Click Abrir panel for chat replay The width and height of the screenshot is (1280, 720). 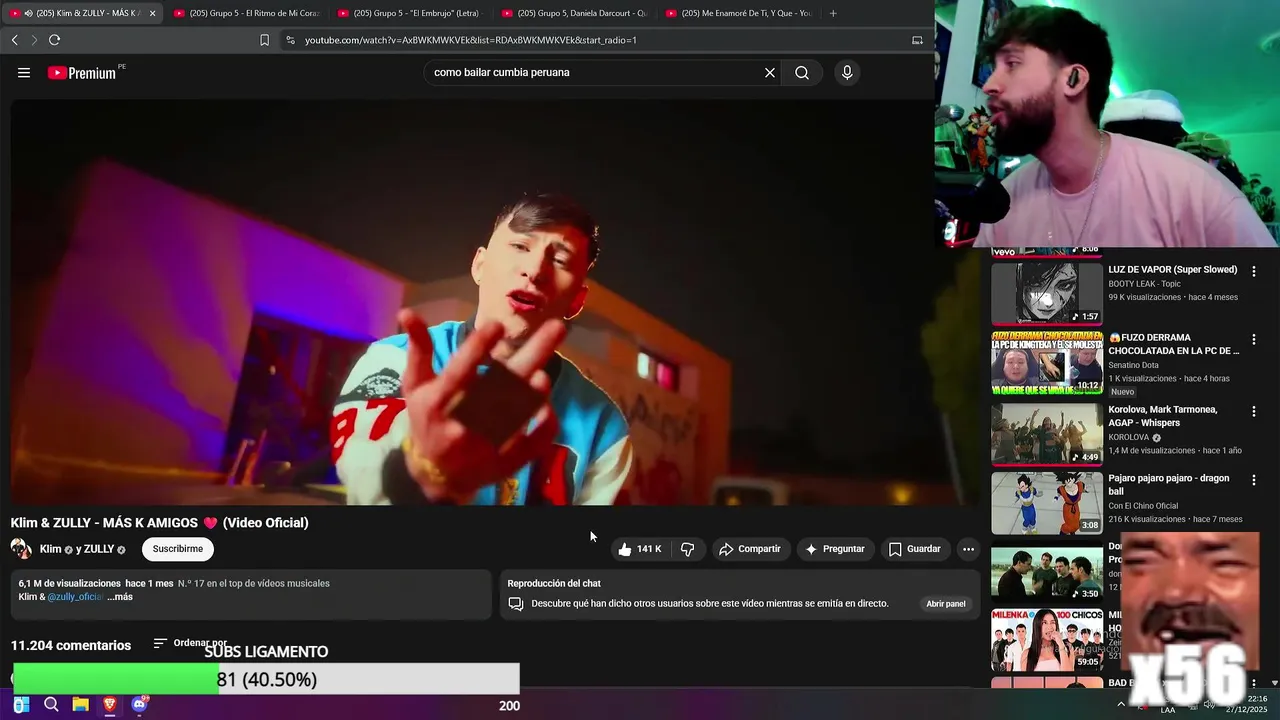pyautogui.click(x=946, y=604)
